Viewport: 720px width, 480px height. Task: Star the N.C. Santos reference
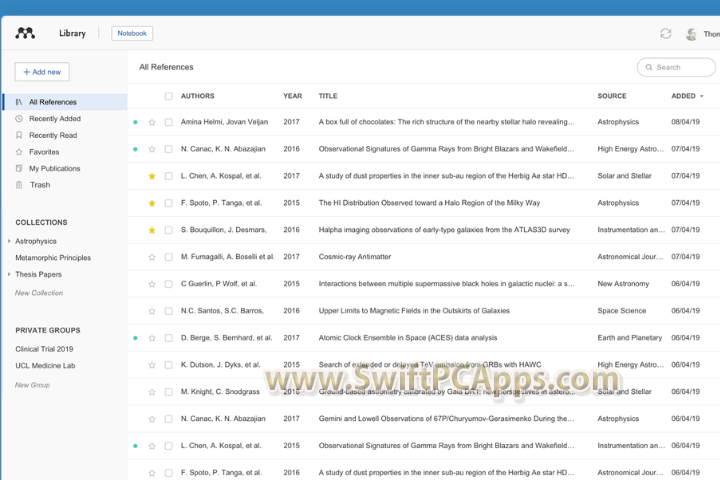click(152, 311)
